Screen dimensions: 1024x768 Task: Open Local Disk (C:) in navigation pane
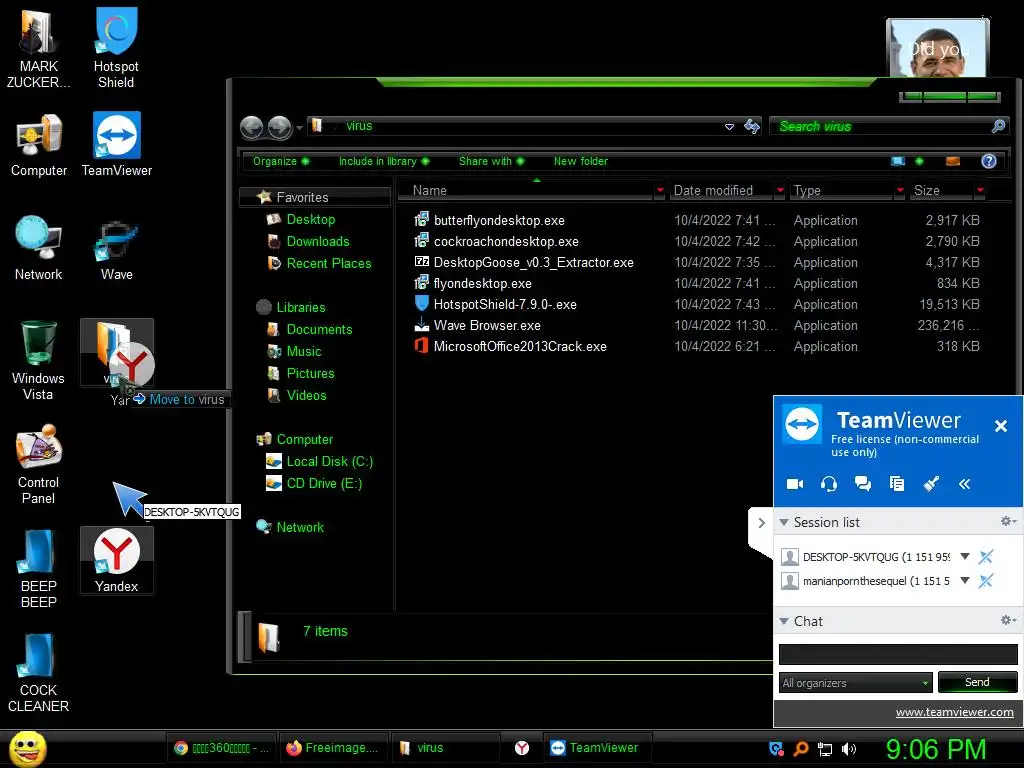tap(330, 462)
